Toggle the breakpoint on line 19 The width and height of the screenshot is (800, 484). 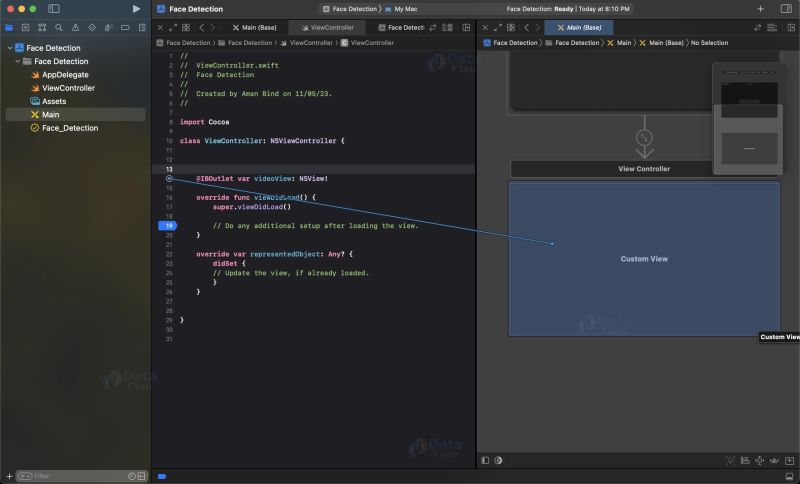pos(167,225)
